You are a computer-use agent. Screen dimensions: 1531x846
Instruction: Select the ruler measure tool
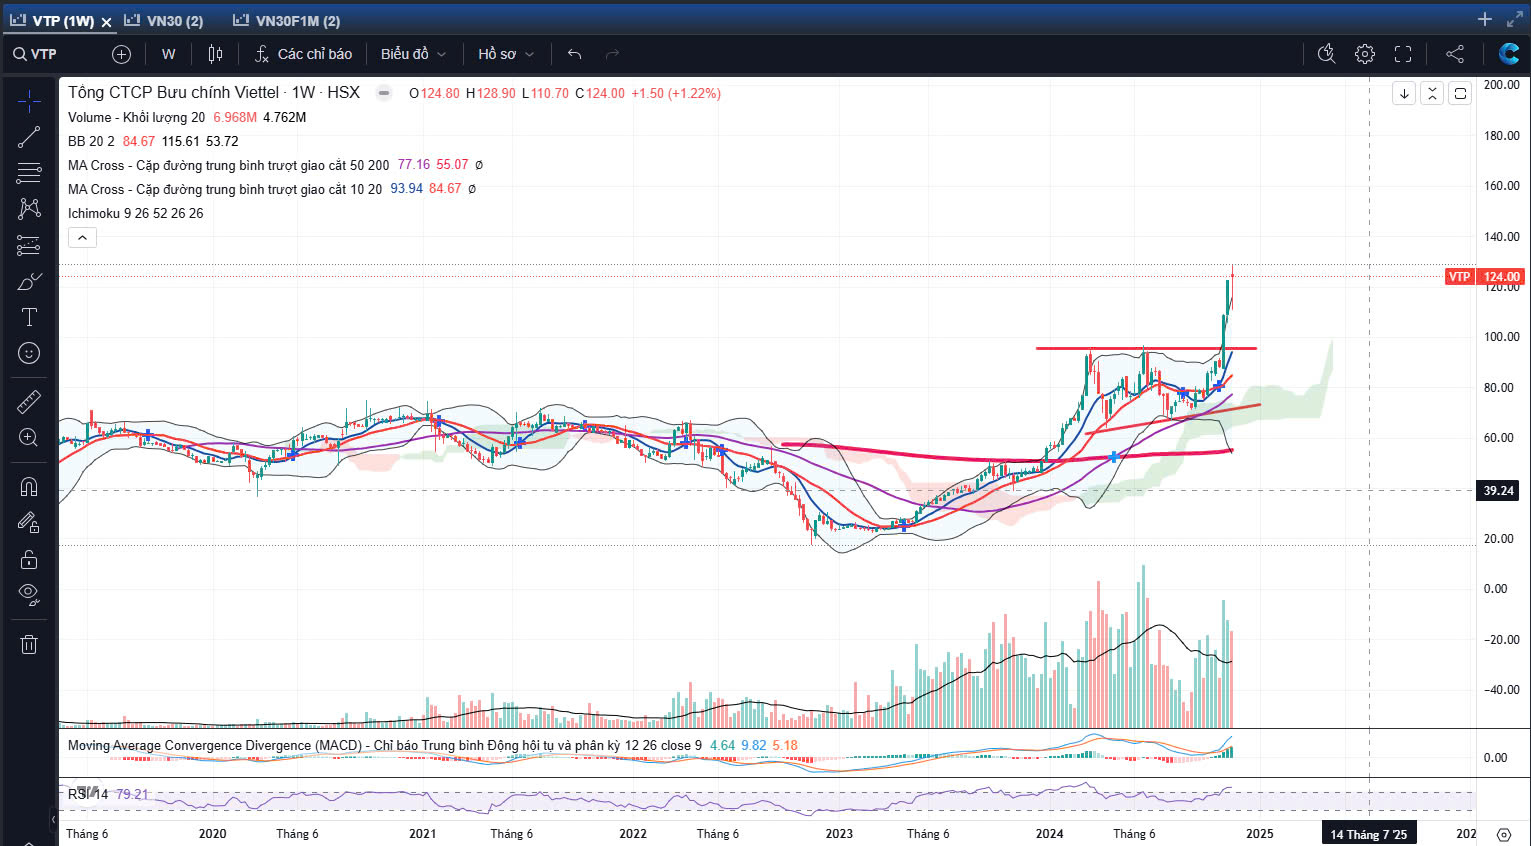tap(29, 402)
